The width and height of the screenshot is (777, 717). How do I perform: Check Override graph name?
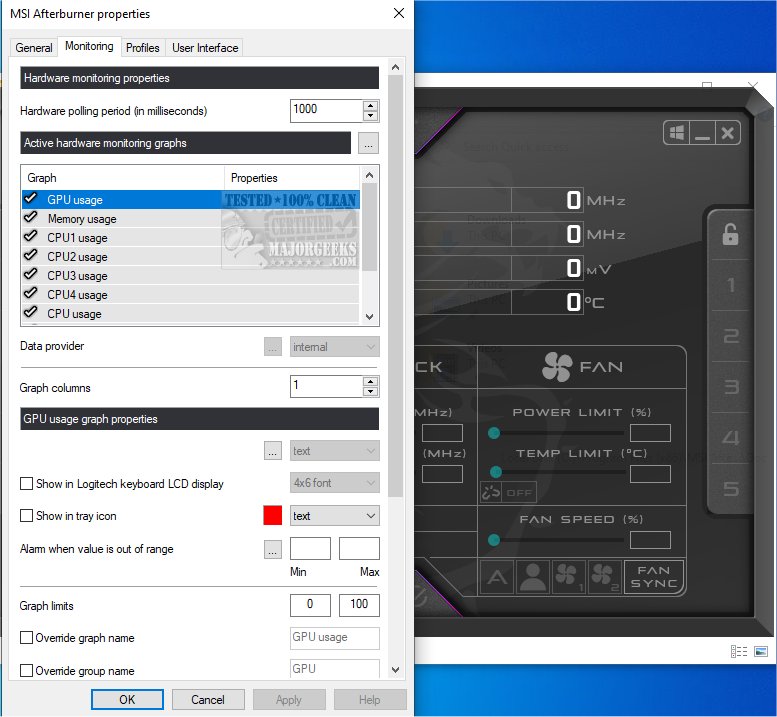tap(26, 638)
